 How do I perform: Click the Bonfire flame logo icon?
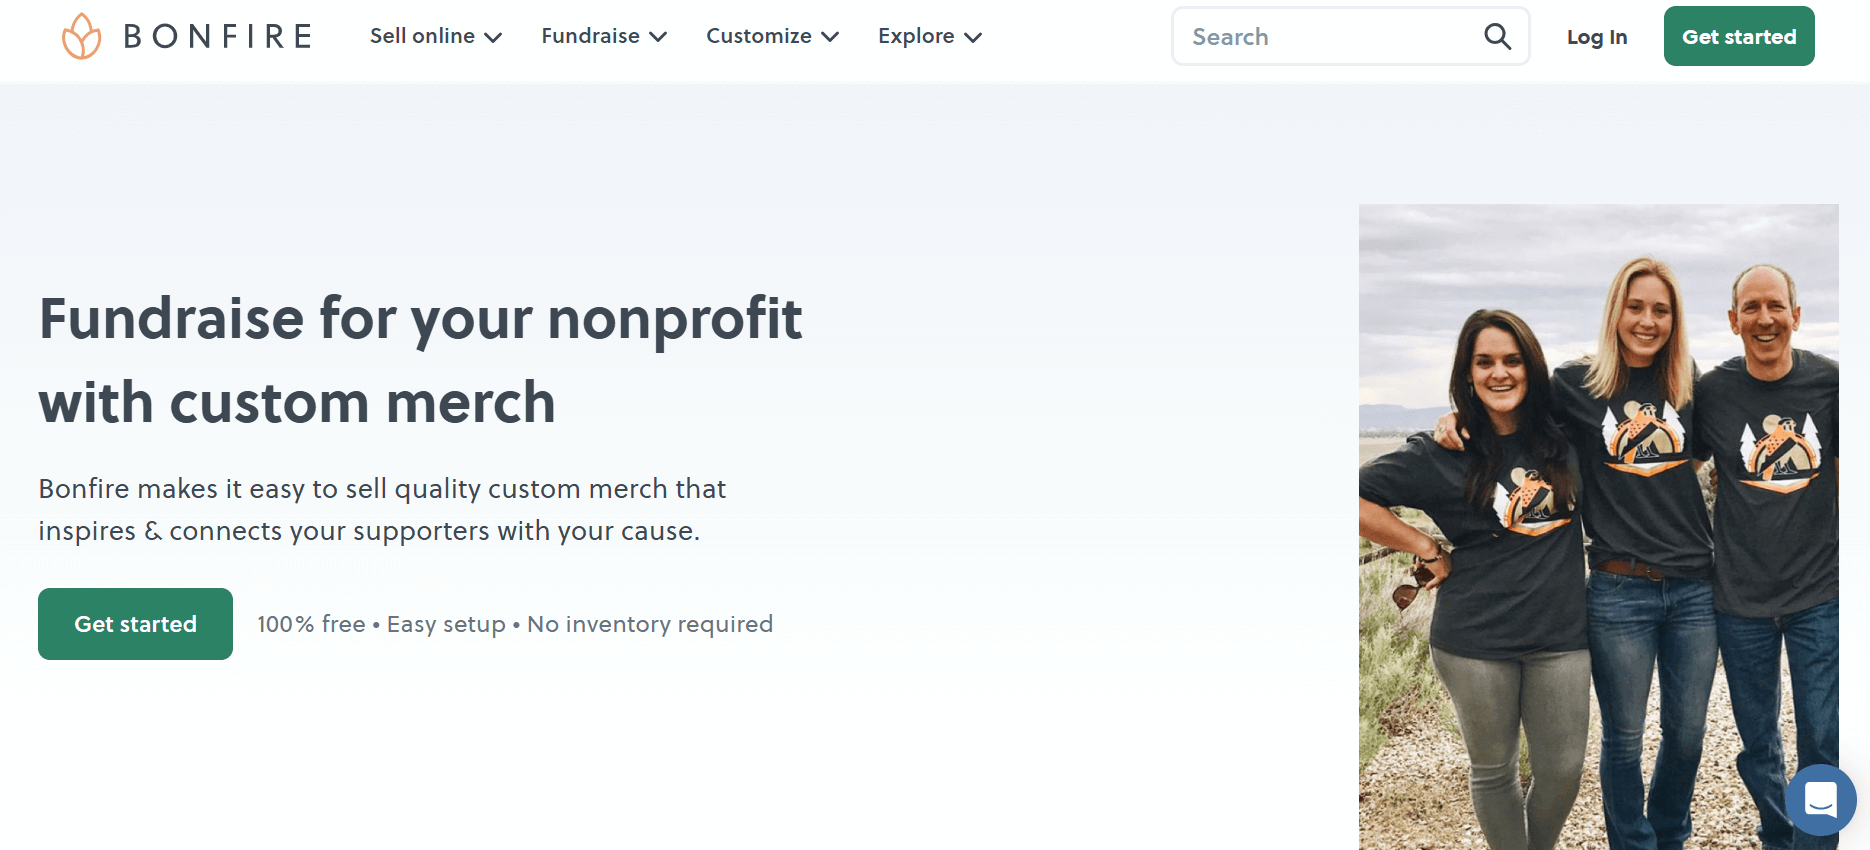tap(81, 36)
